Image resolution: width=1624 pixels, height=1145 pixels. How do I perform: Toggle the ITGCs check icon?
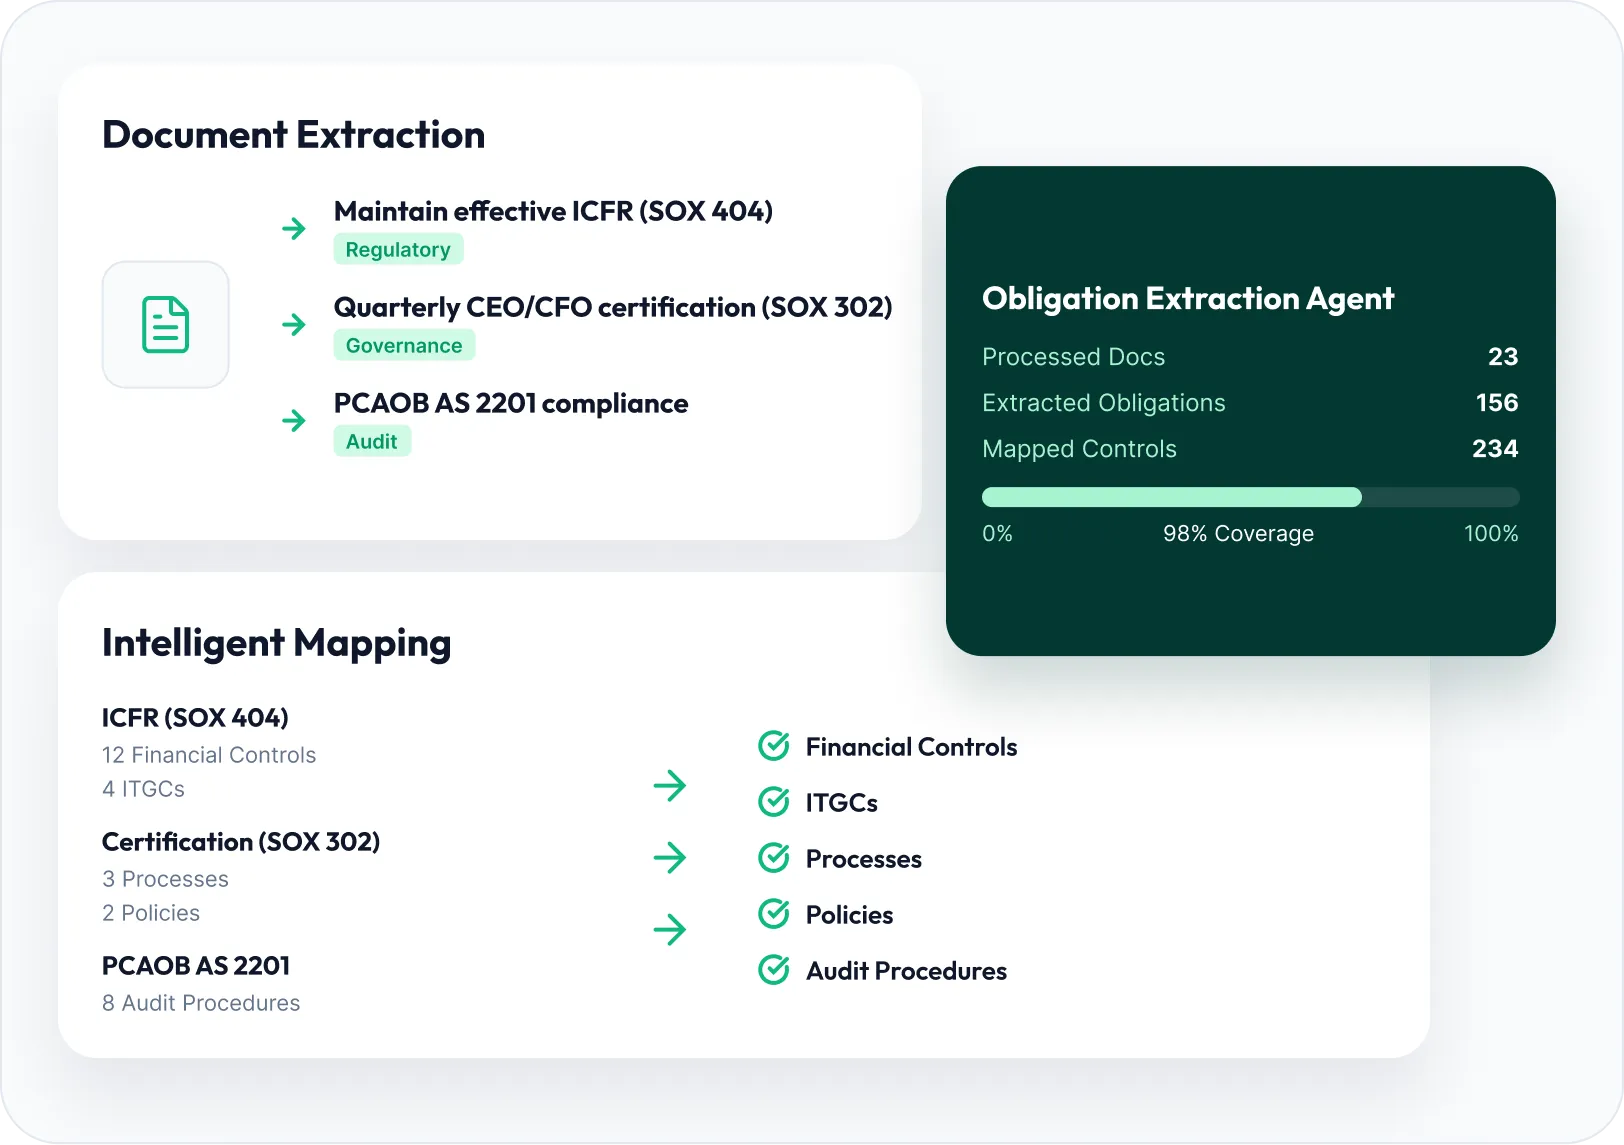[774, 802]
